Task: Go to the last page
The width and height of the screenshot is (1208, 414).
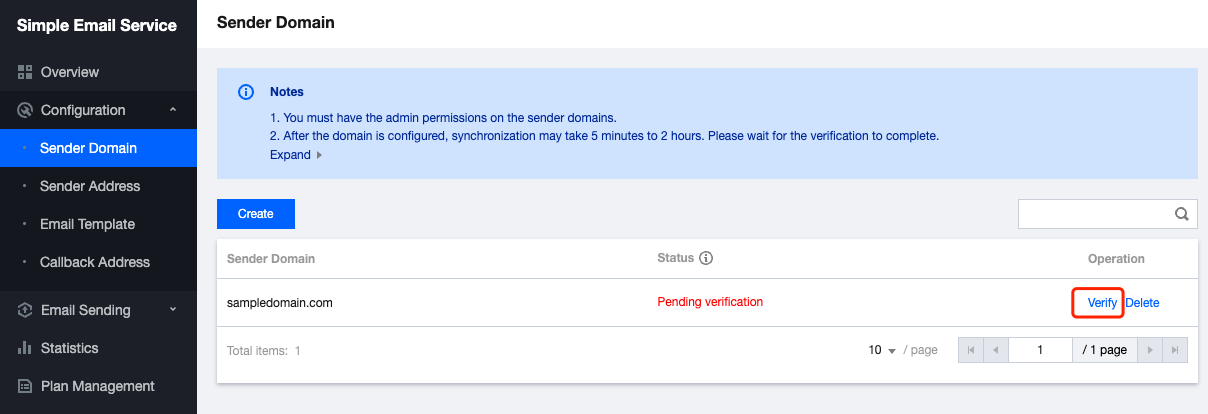Action: coord(1176,350)
